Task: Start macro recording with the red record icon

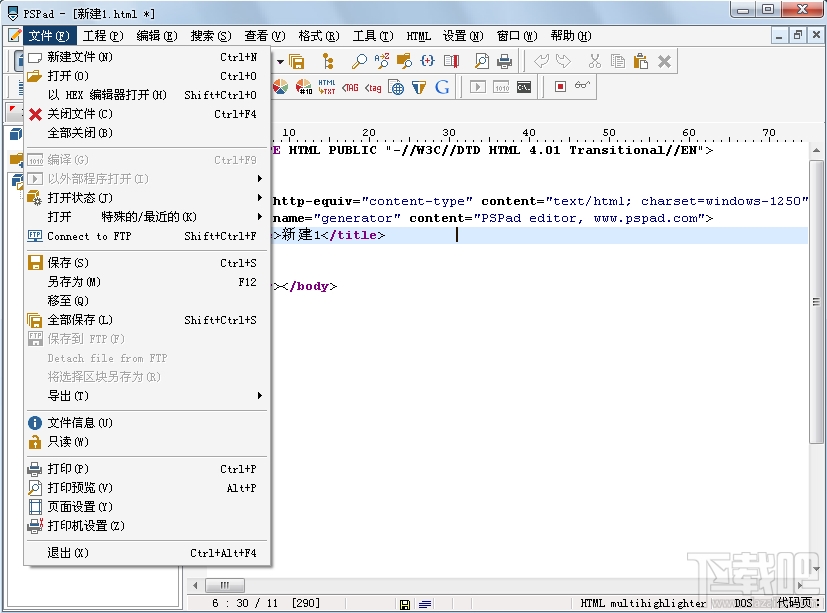Action: click(x=561, y=87)
